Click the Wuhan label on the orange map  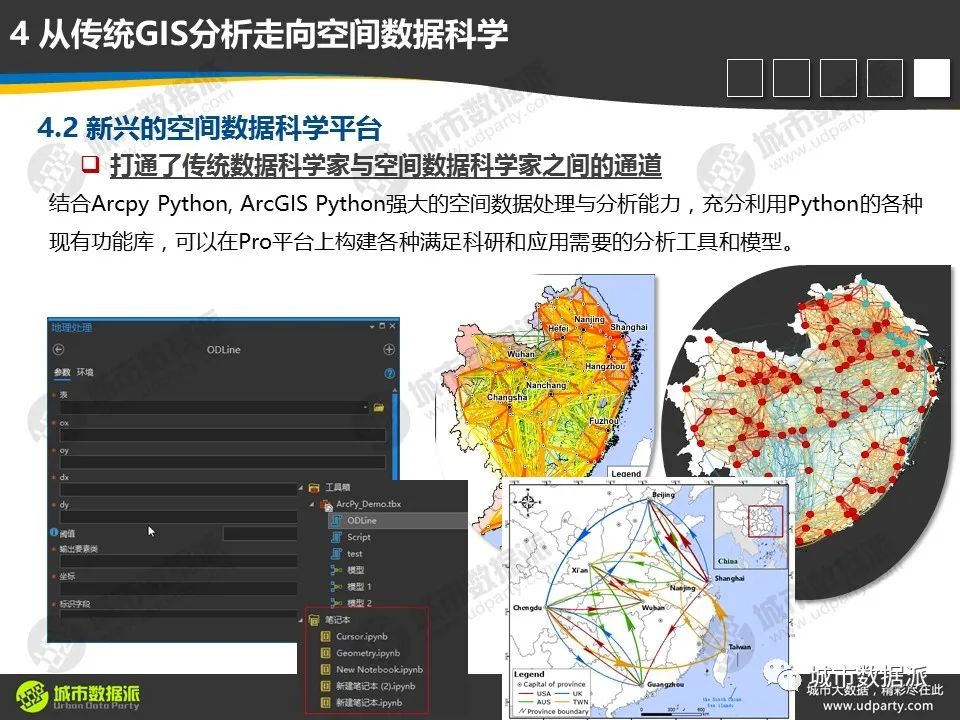[521, 354]
